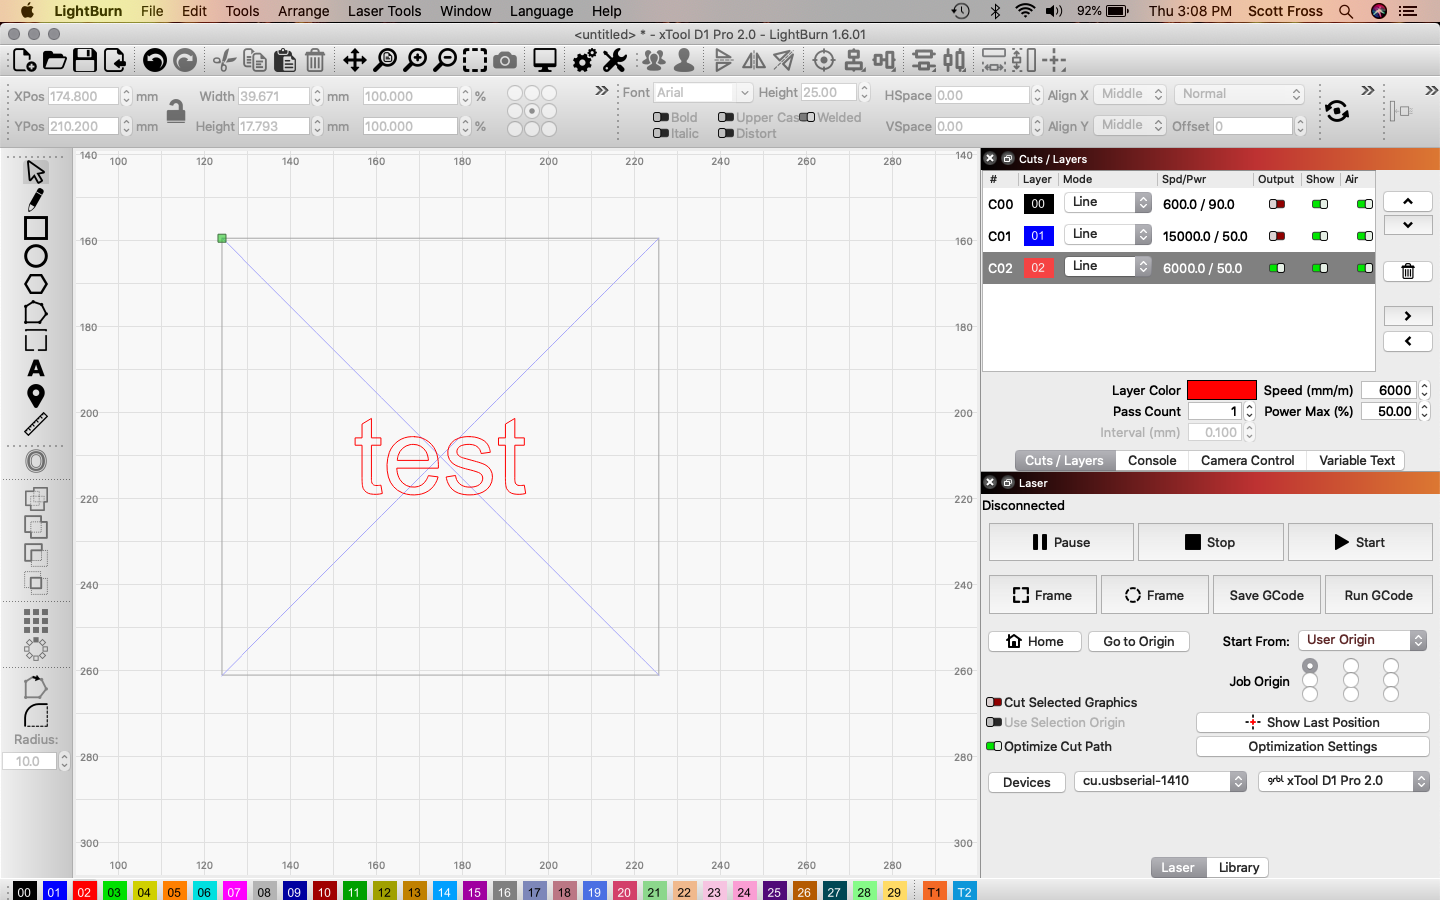Click the Save GCode button

(1266, 595)
